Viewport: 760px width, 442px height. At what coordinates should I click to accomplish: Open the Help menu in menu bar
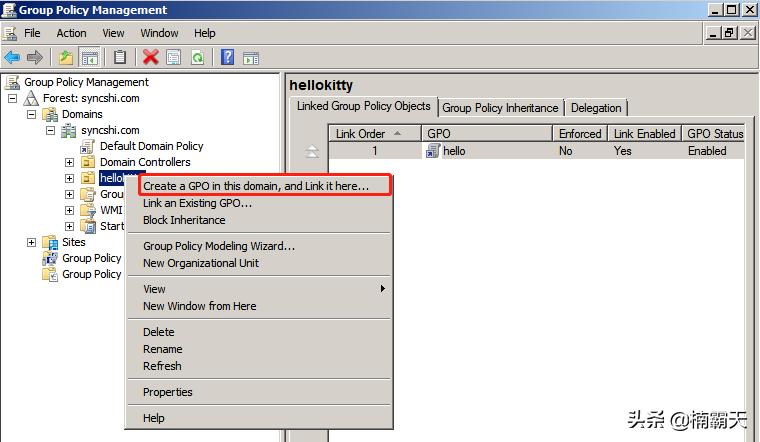click(x=205, y=33)
